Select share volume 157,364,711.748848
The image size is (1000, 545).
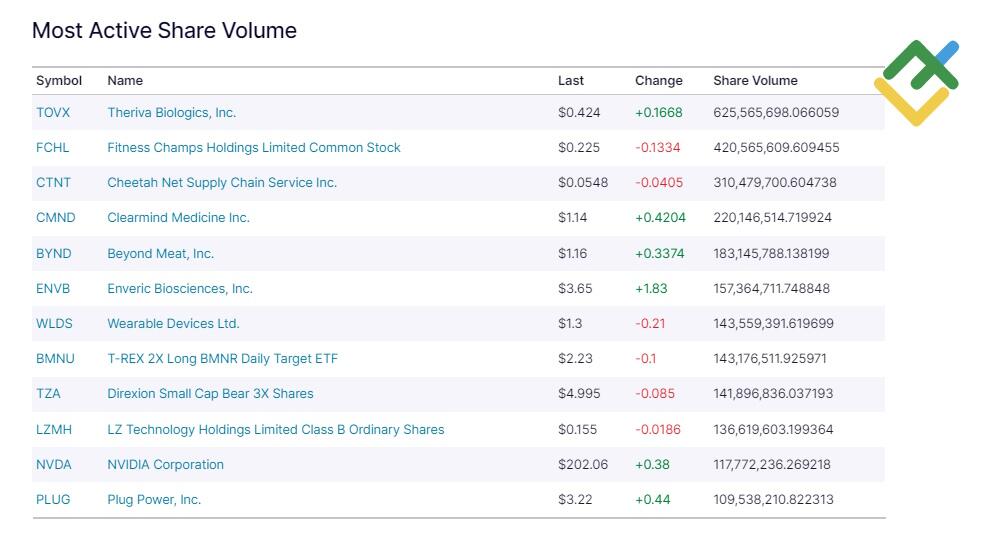(772, 289)
